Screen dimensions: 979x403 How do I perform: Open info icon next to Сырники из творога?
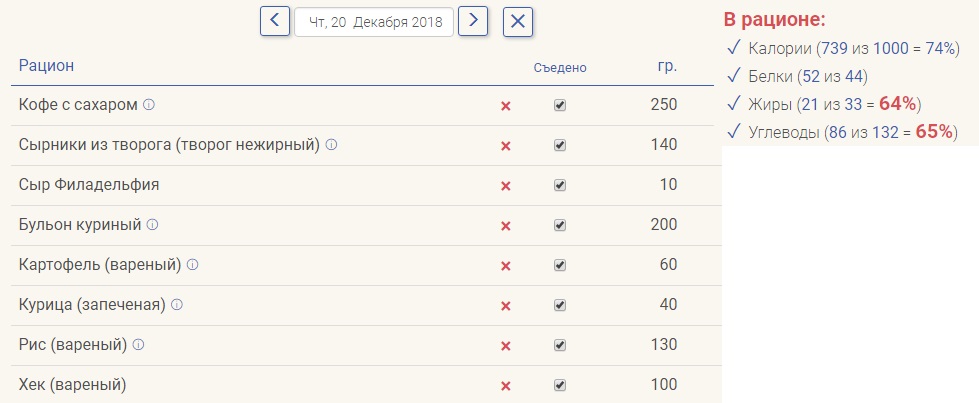pos(332,144)
